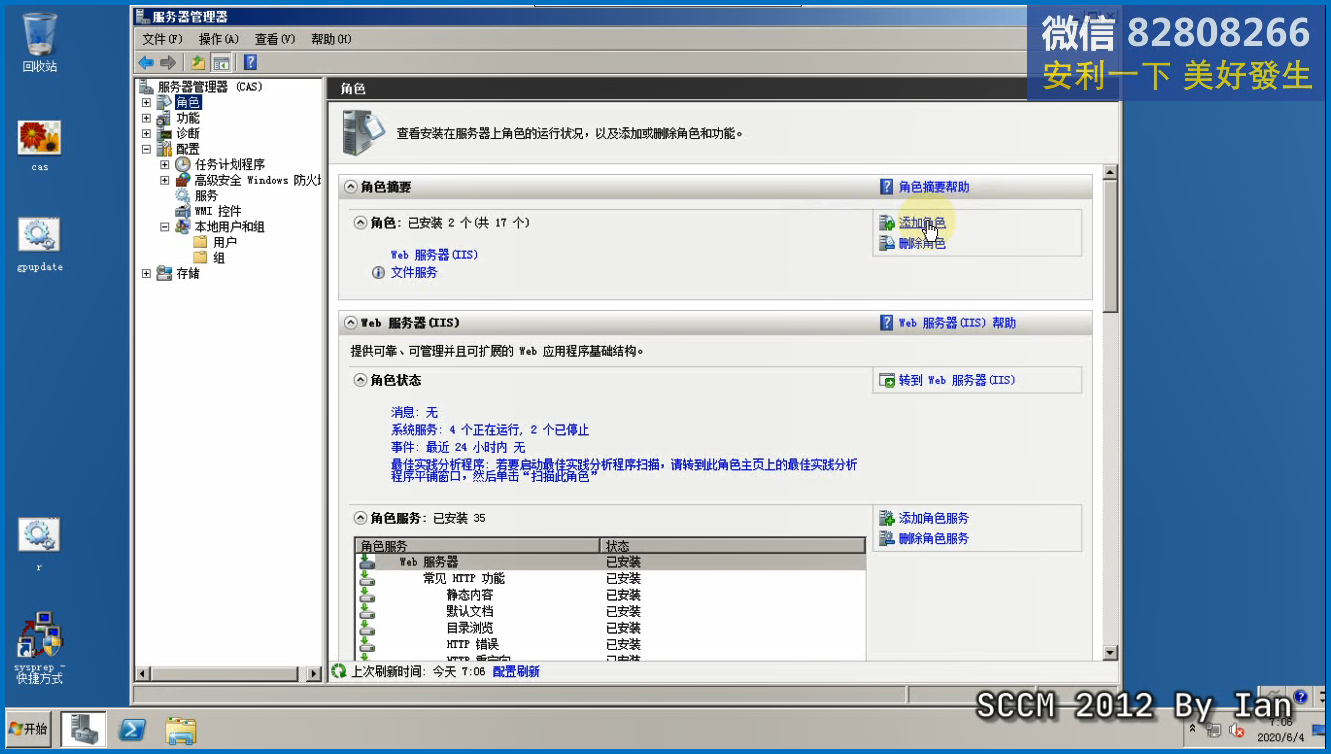1331x754 pixels.
Task: Expand the 角色 tree node
Action: [146, 102]
